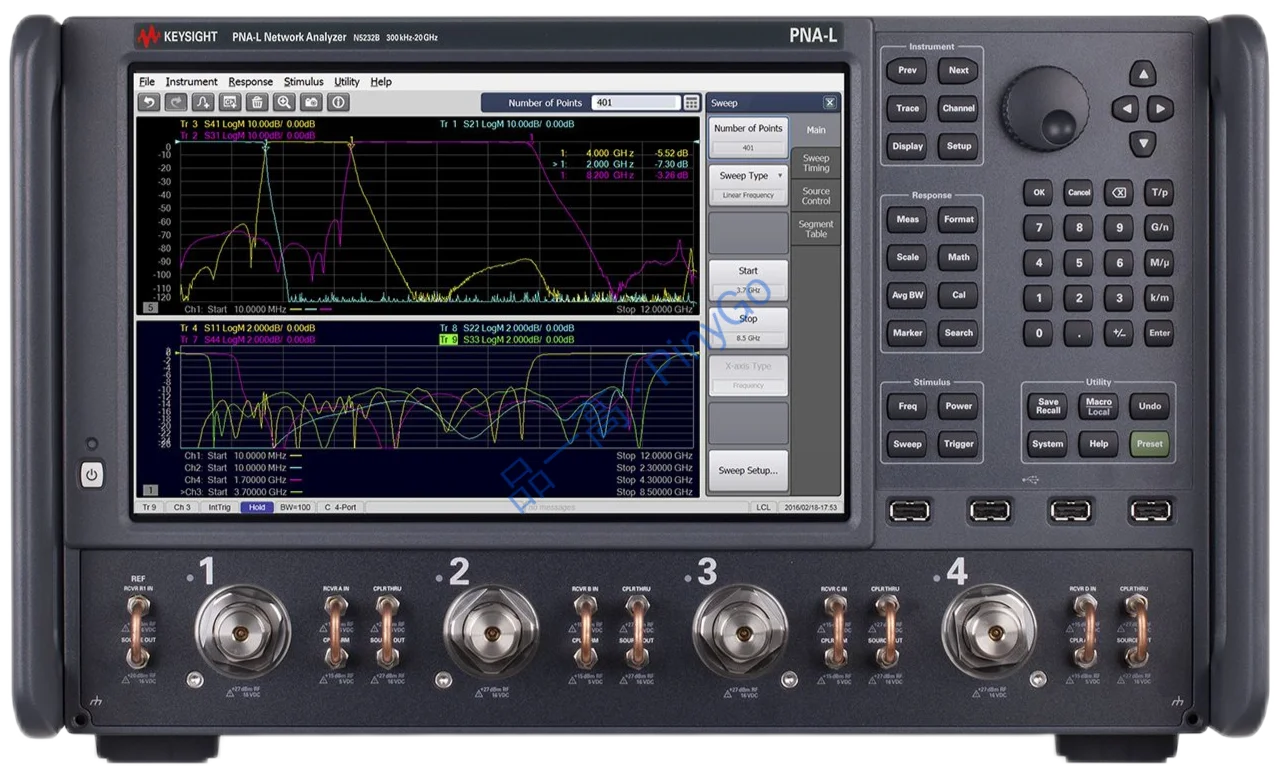This screenshot has height=780, width=1274.
Task: Click the Start 3.7 GHz softkey
Action: 748,280
